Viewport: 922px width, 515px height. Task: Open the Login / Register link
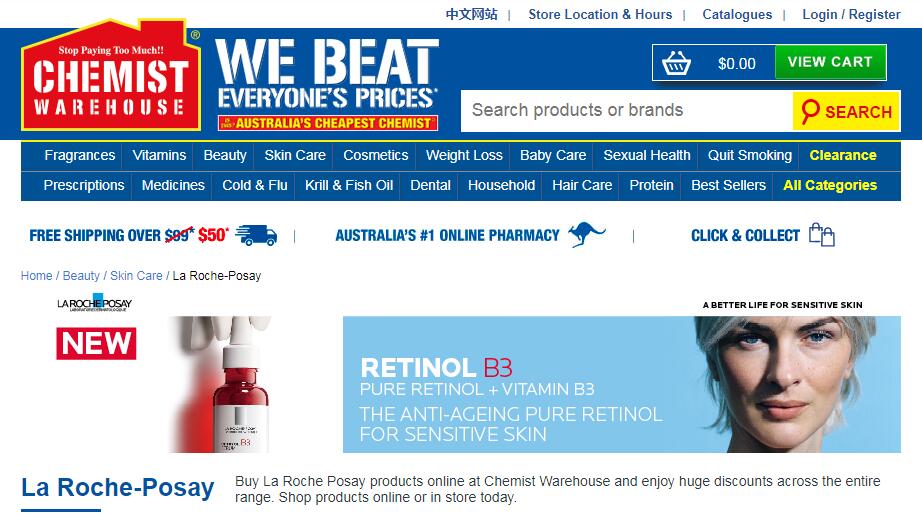point(851,14)
